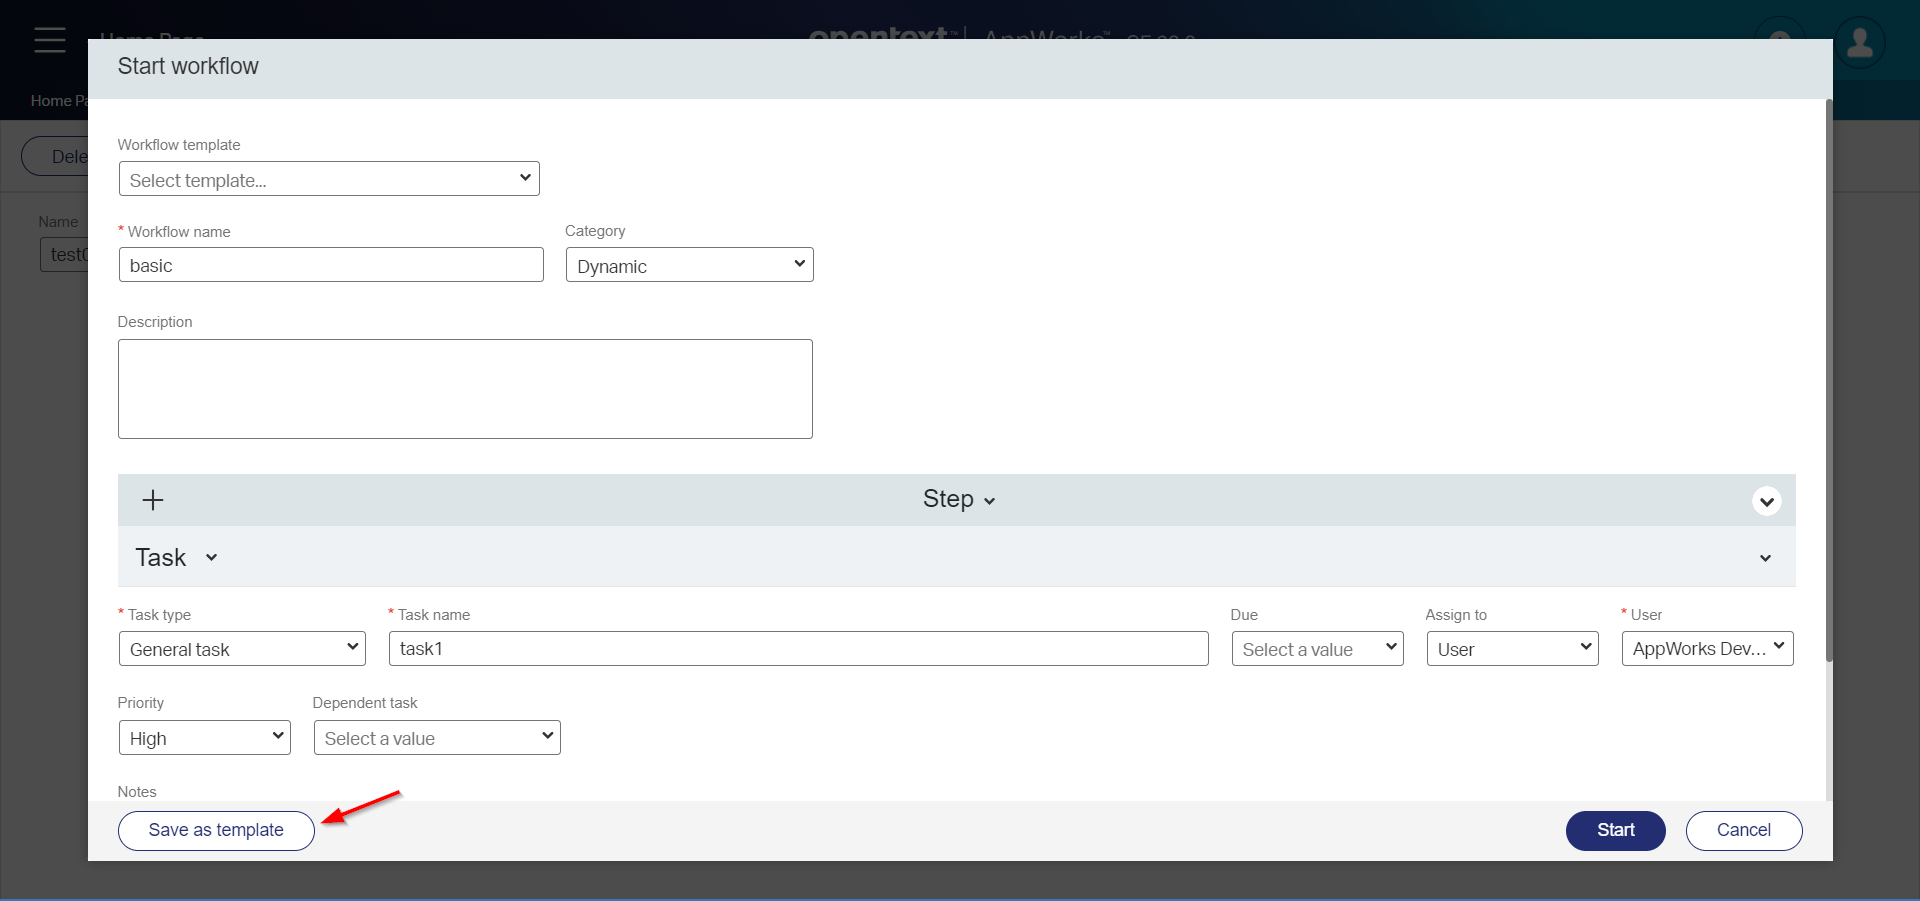Click inside the Description text area
The height and width of the screenshot is (901, 1920).
(x=465, y=389)
